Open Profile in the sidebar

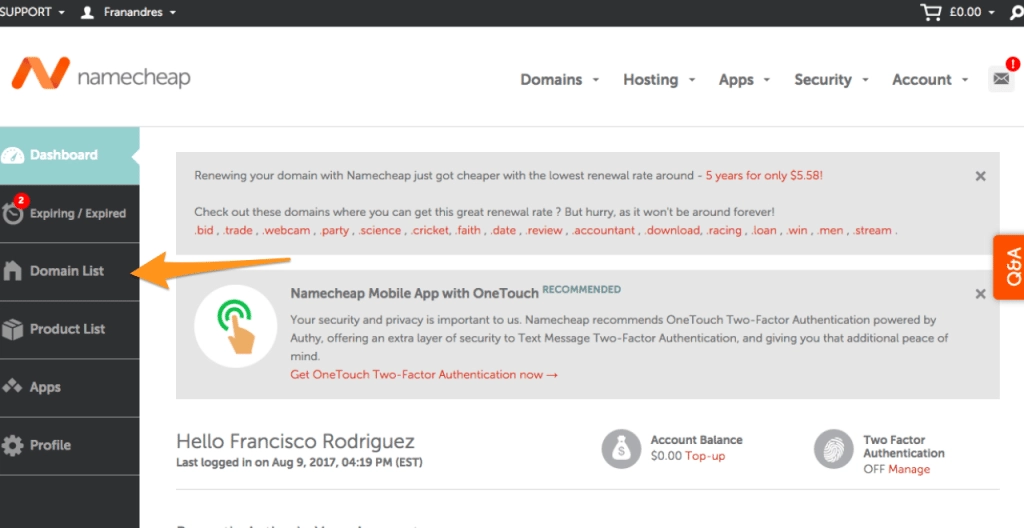coord(69,445)
